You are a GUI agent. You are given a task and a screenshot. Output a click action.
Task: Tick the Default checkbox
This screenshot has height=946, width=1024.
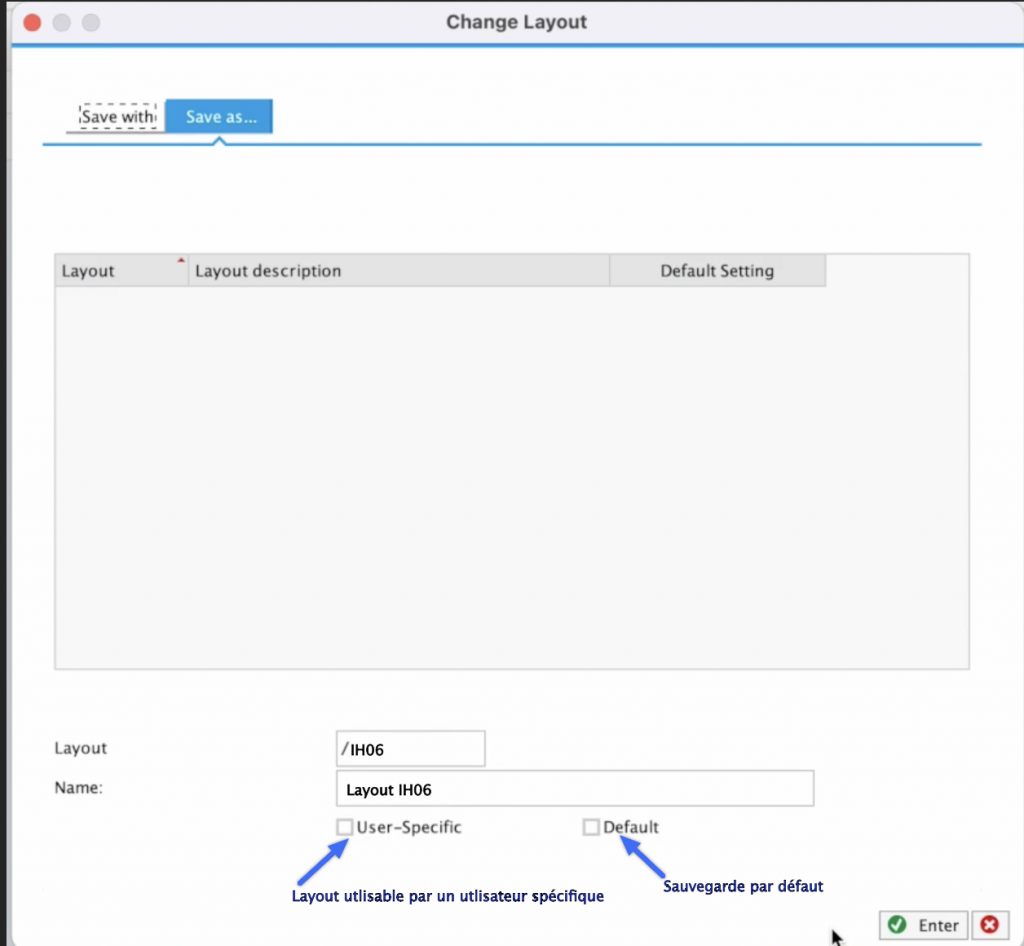pyautogui.click(x=592, y=827)
